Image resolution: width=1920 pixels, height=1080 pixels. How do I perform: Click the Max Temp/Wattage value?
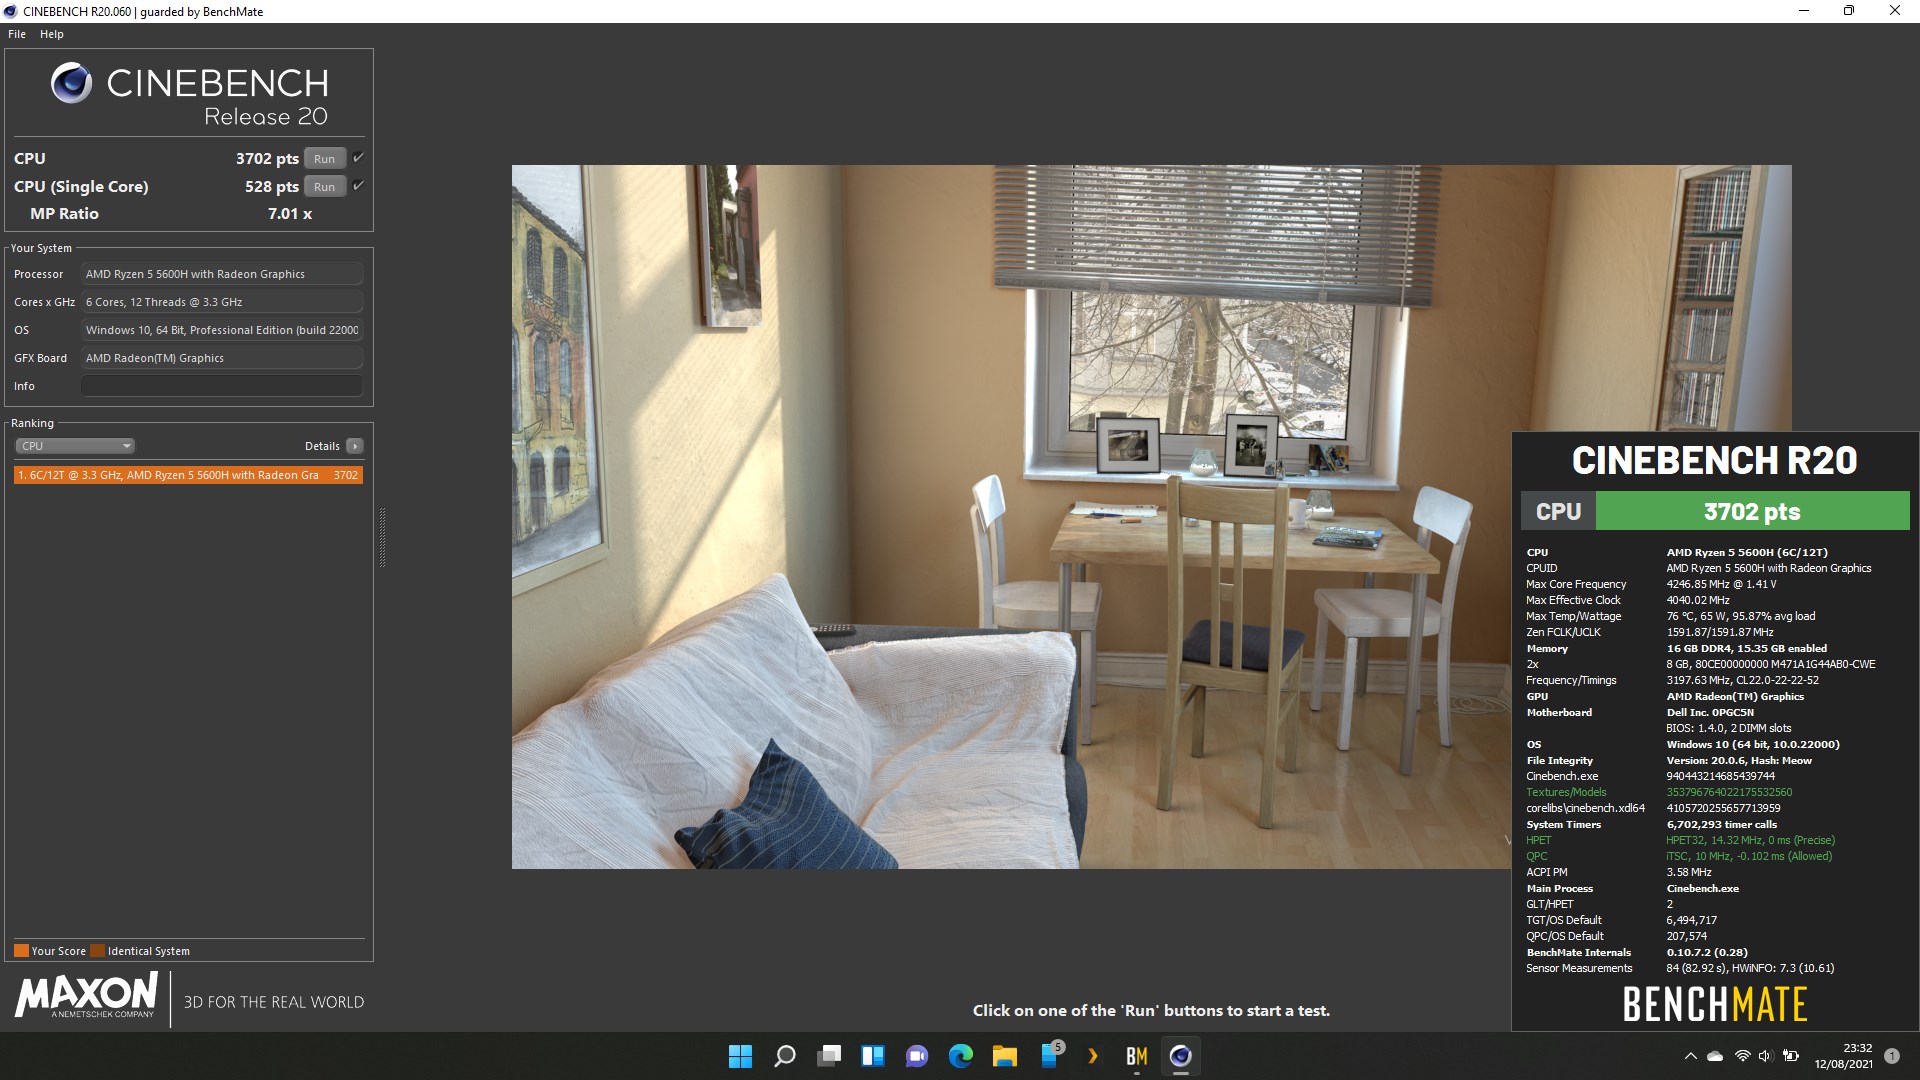1740,616
